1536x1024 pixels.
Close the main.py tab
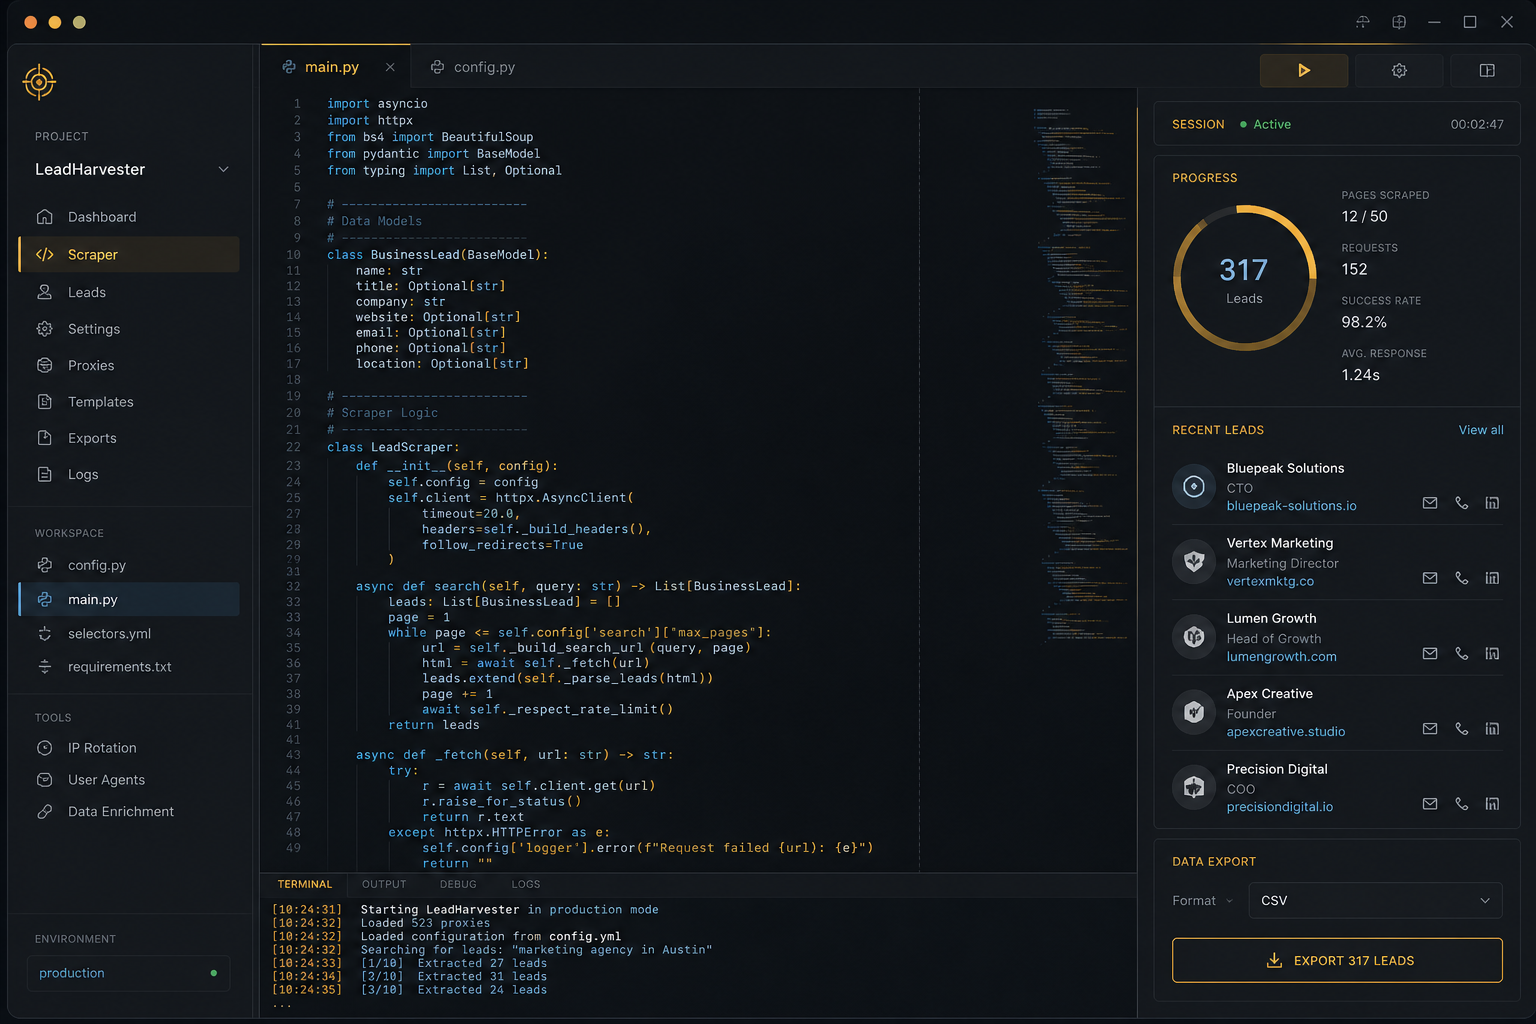tap(390, 67)
